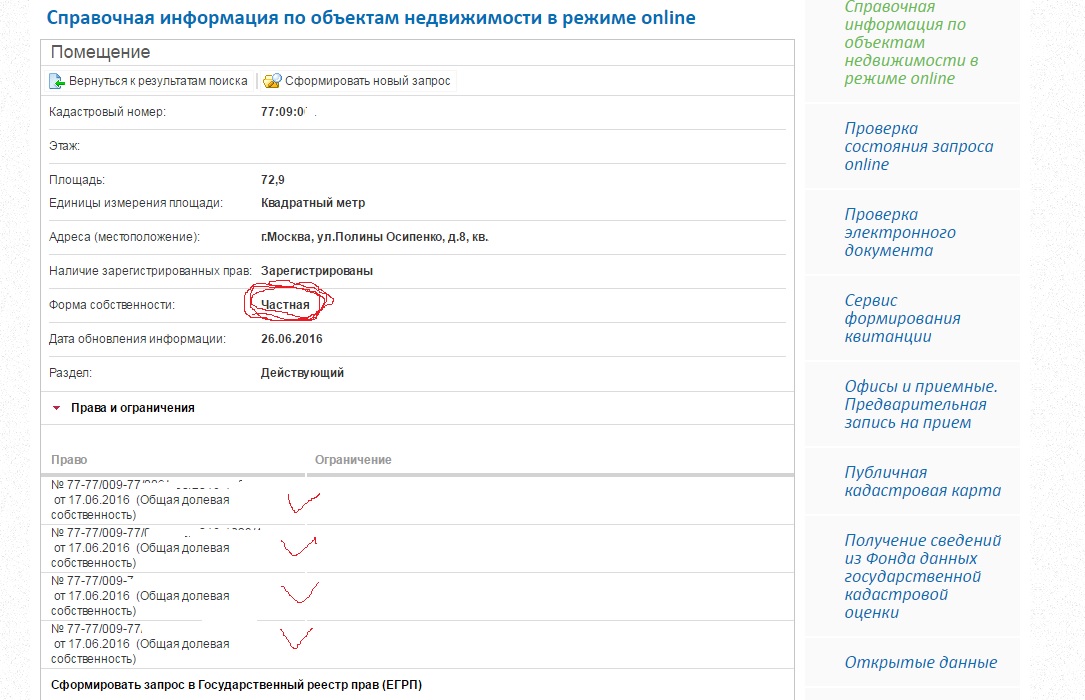Open 'Проверка состояния запроса online' sidebar item
The height and width of the screenshot is (700, 1085).
(x=918, y=146)
